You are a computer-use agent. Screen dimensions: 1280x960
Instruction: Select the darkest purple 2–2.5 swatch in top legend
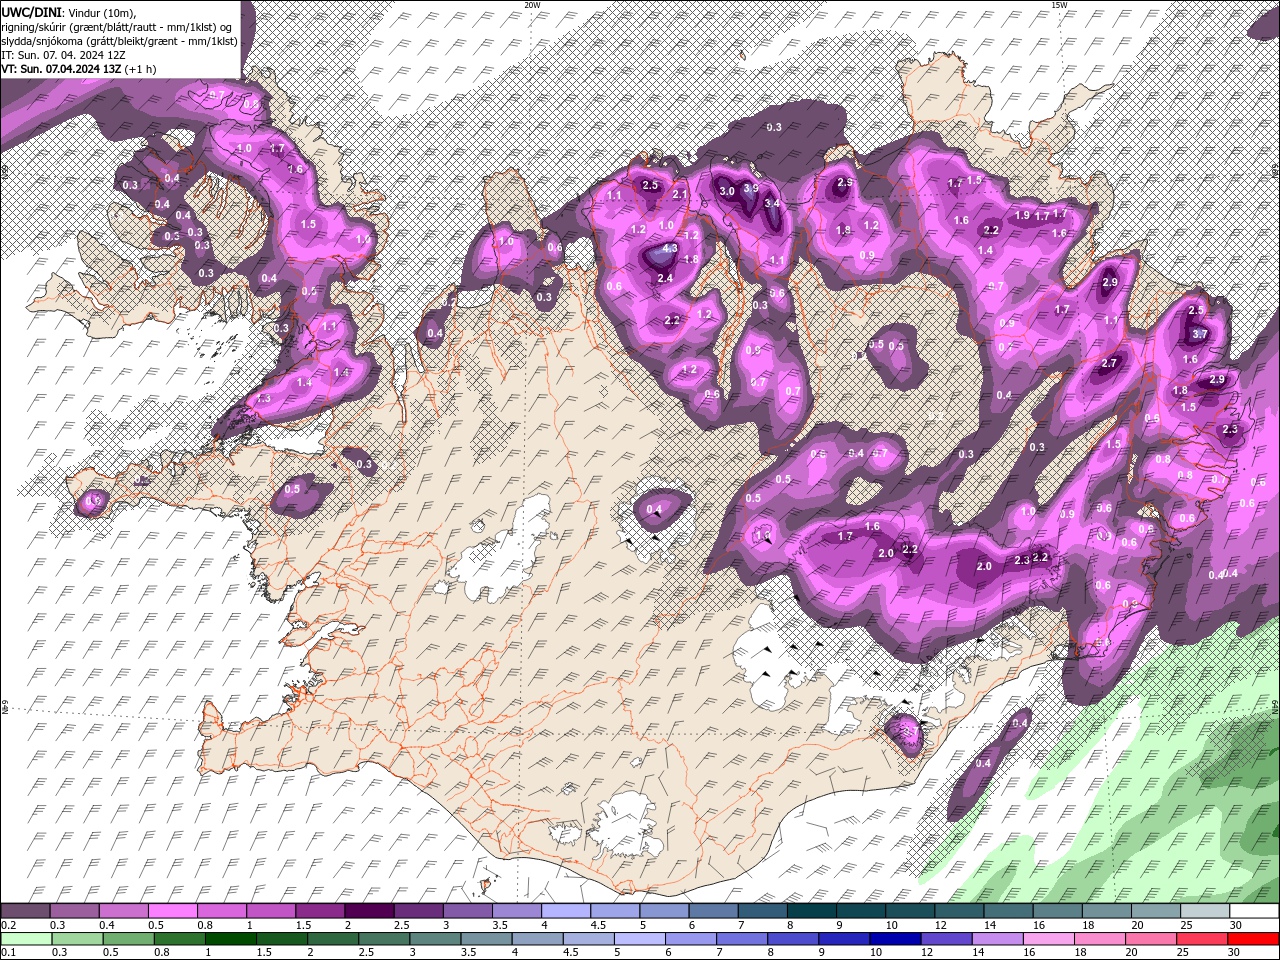[369, 911]
